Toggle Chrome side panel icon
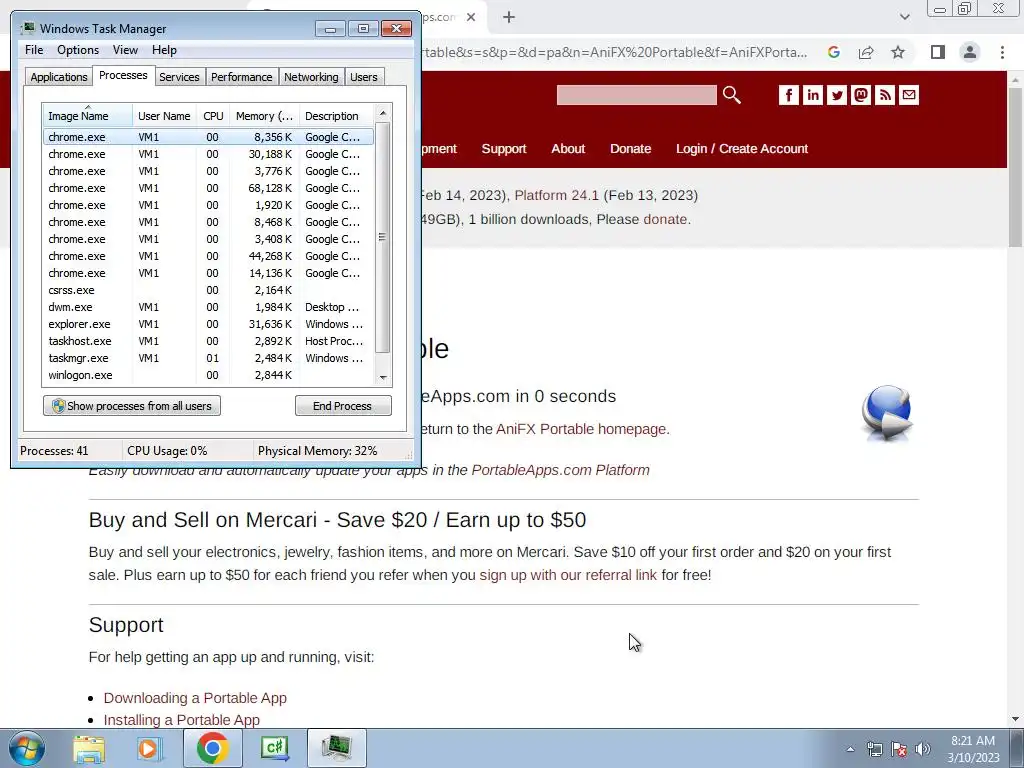This screenshot has width=1024, height=768. (x=938, y=52)
